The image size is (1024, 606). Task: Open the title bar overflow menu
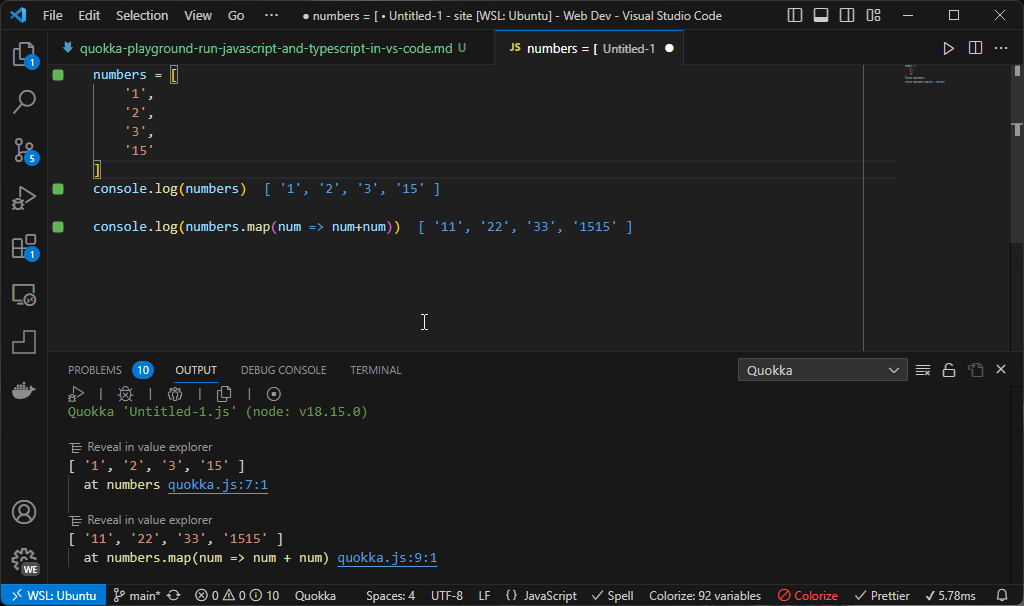point(271,15)
